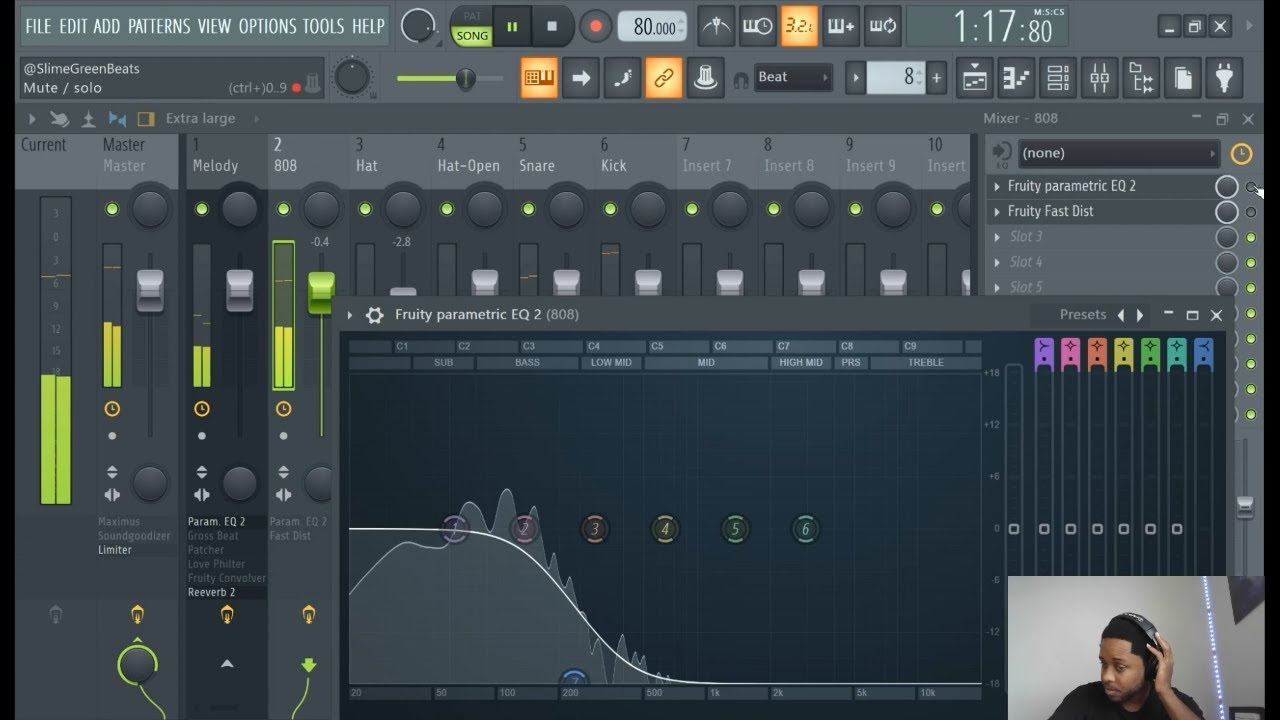Expand Fruity Fast Dist slot arrow

(997, 212)
